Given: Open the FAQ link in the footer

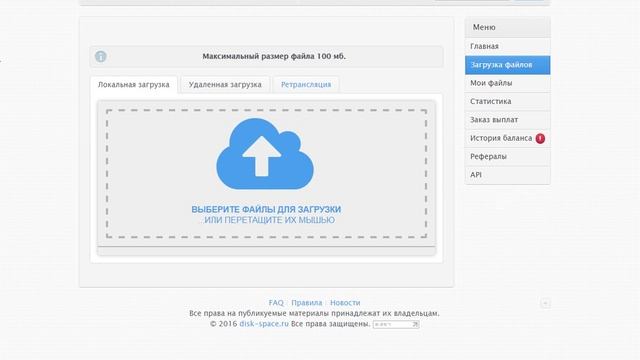Looking at the screenshot, I should coord(276,303).
